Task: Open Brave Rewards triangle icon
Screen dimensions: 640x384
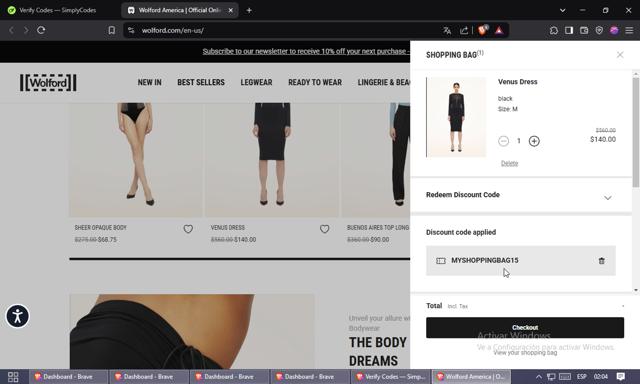Action: (x=499, y=30)
